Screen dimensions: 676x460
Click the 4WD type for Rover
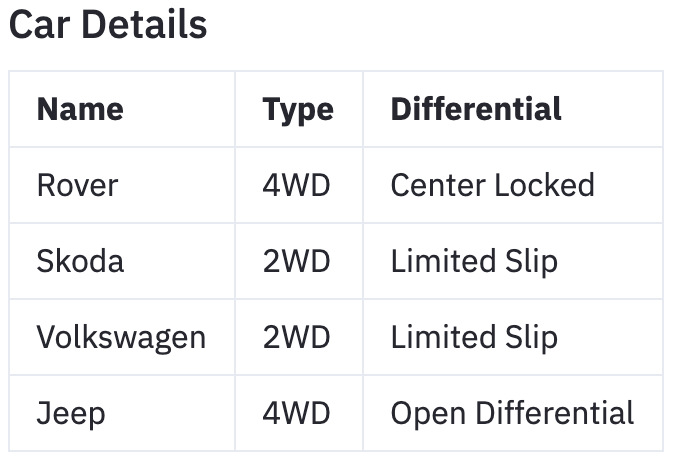[x=296, y=185]
